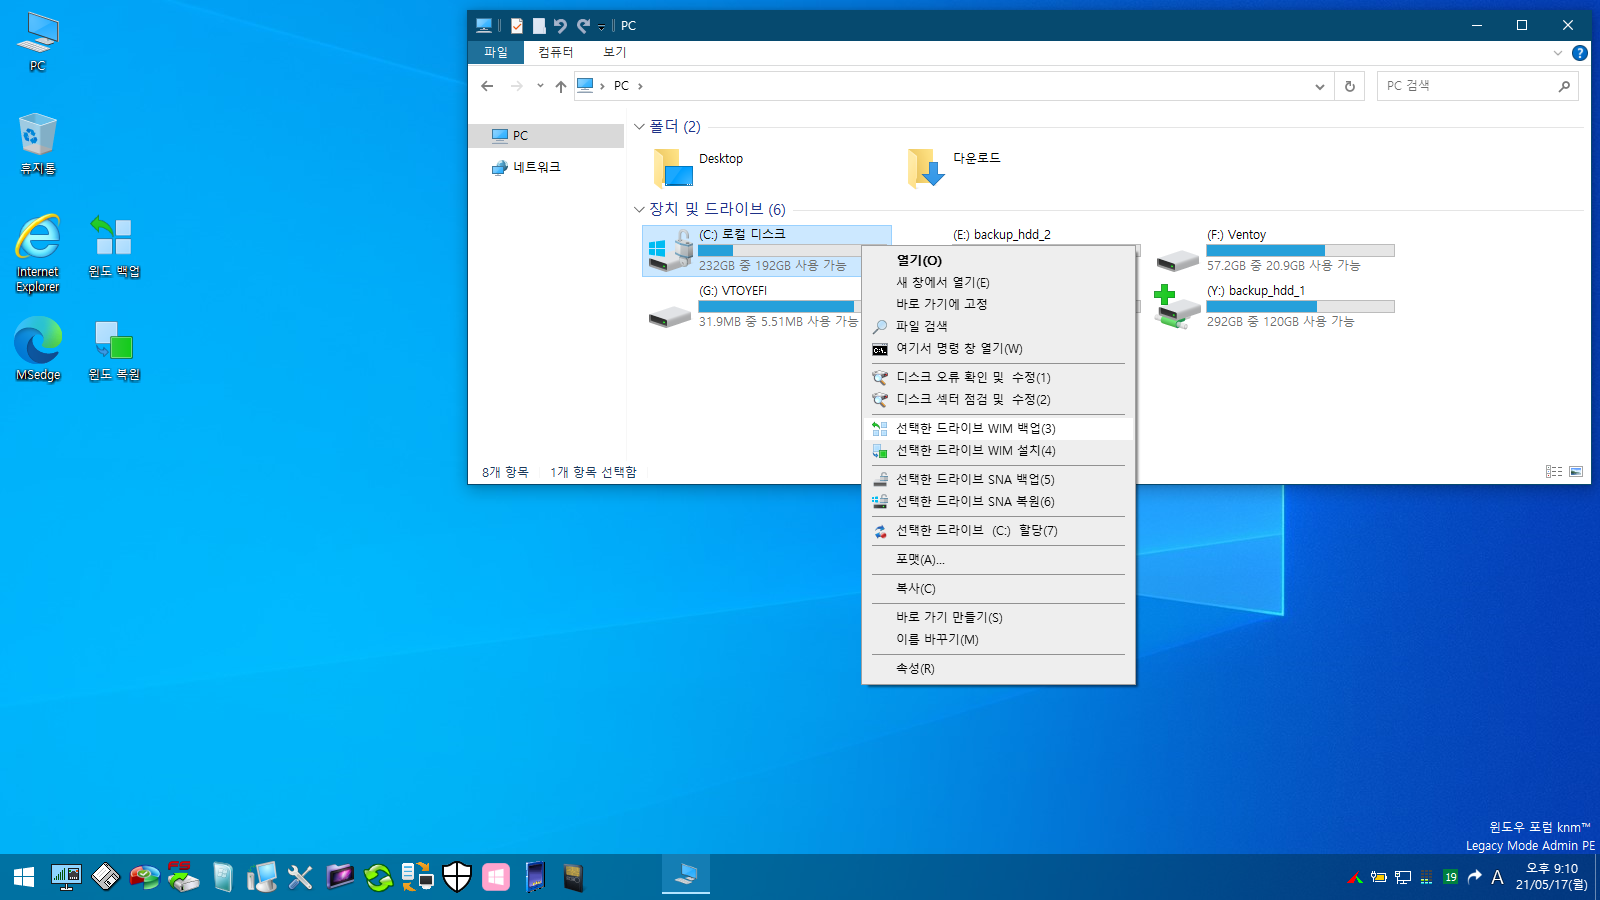Toggle the IME input mode A indicator

1497,877
